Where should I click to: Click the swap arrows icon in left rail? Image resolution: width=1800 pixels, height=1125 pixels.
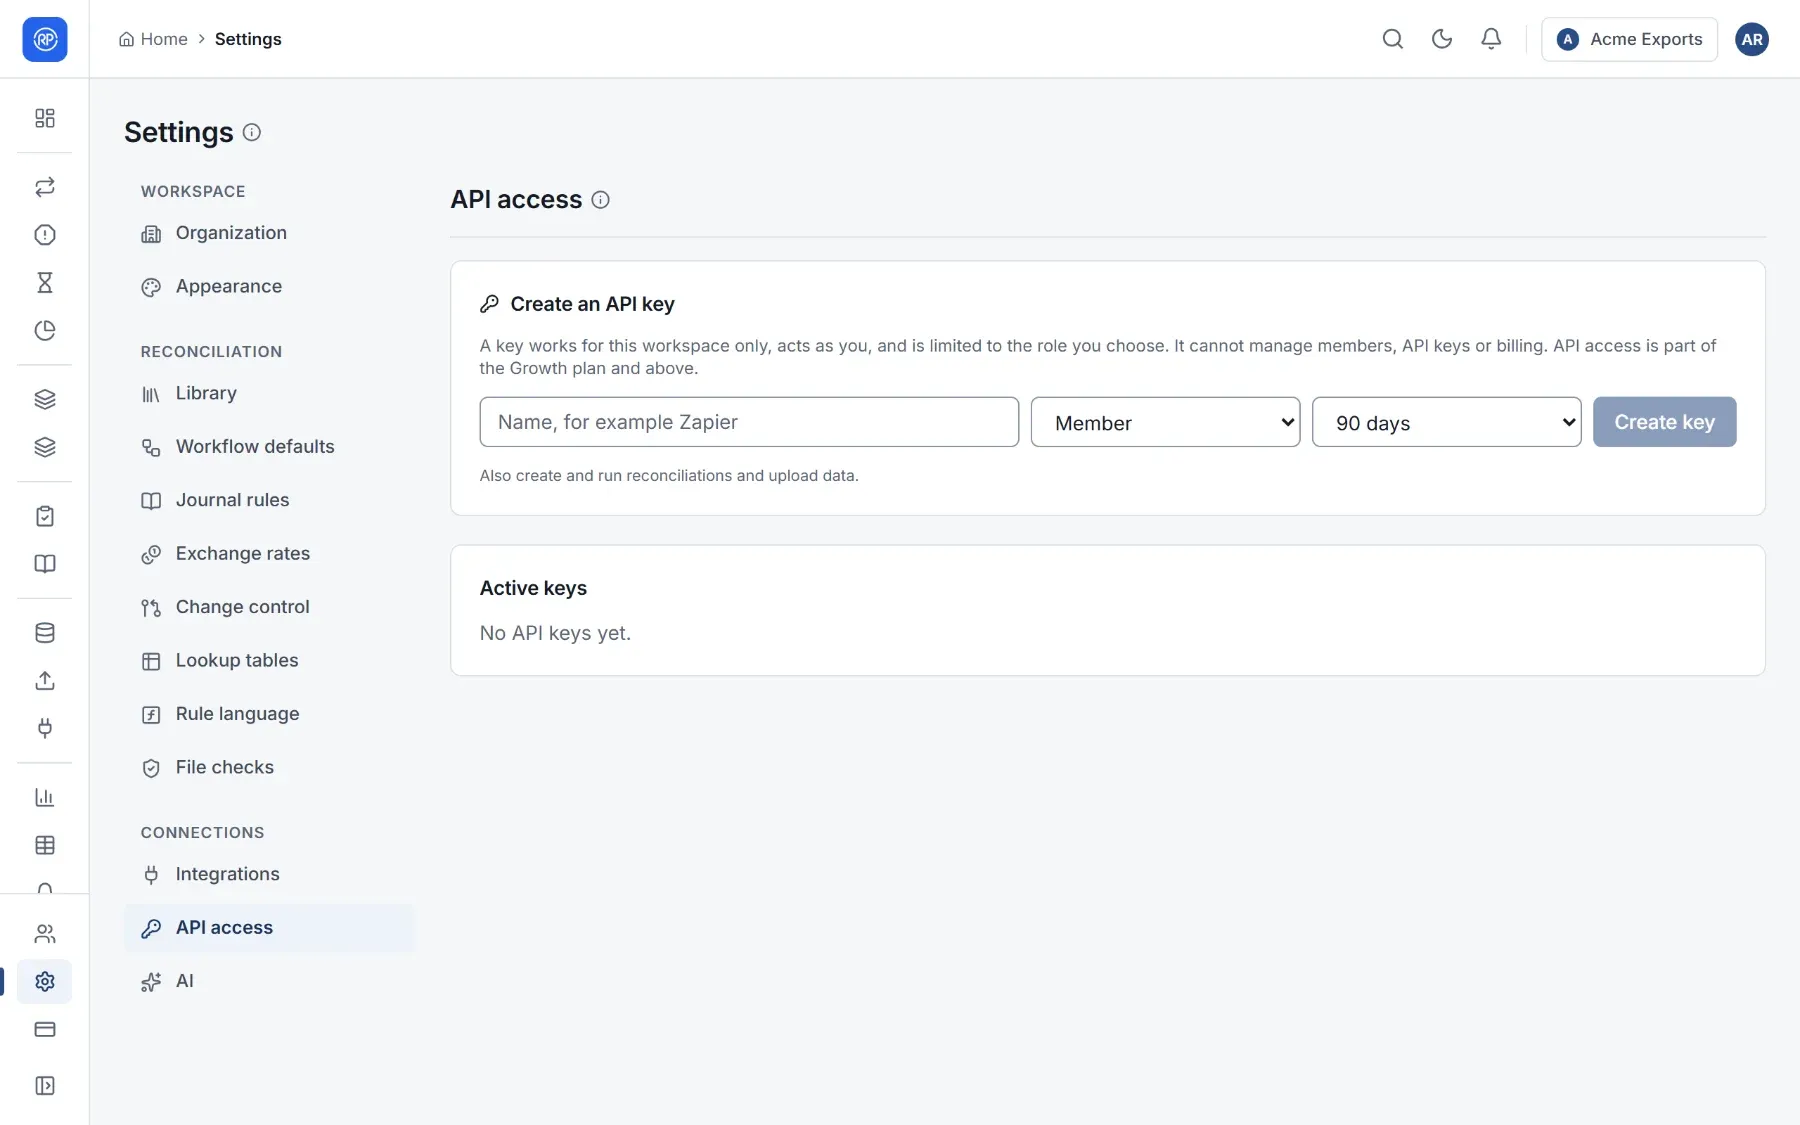[x=45, y=187]
